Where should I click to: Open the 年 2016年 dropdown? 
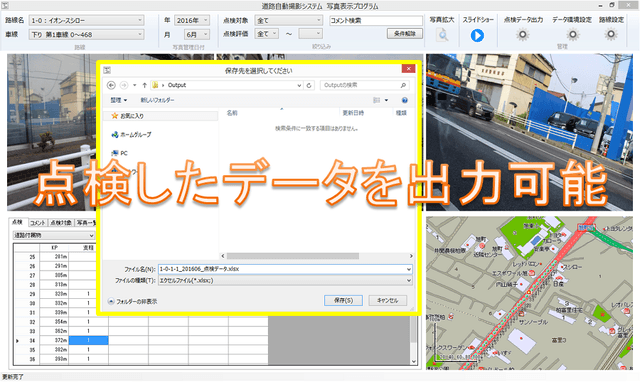(x=192, y=20)
